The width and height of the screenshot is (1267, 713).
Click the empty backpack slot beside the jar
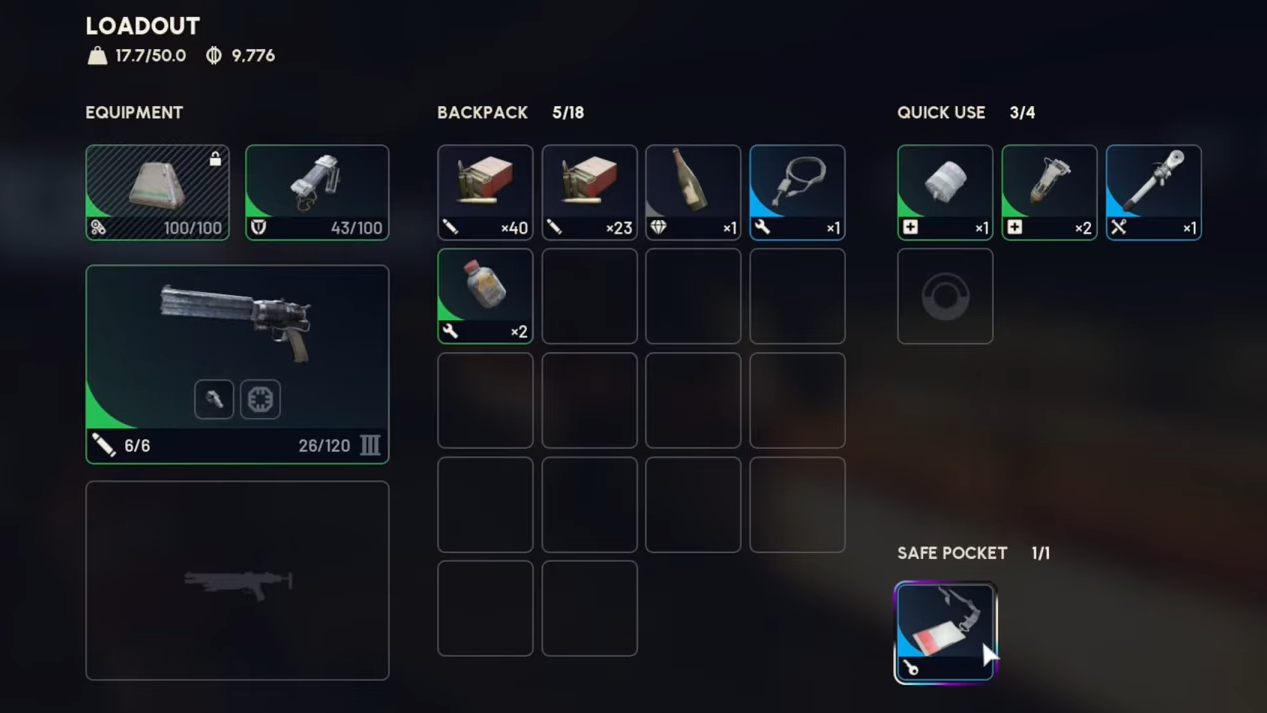click(x=589, y=296)
